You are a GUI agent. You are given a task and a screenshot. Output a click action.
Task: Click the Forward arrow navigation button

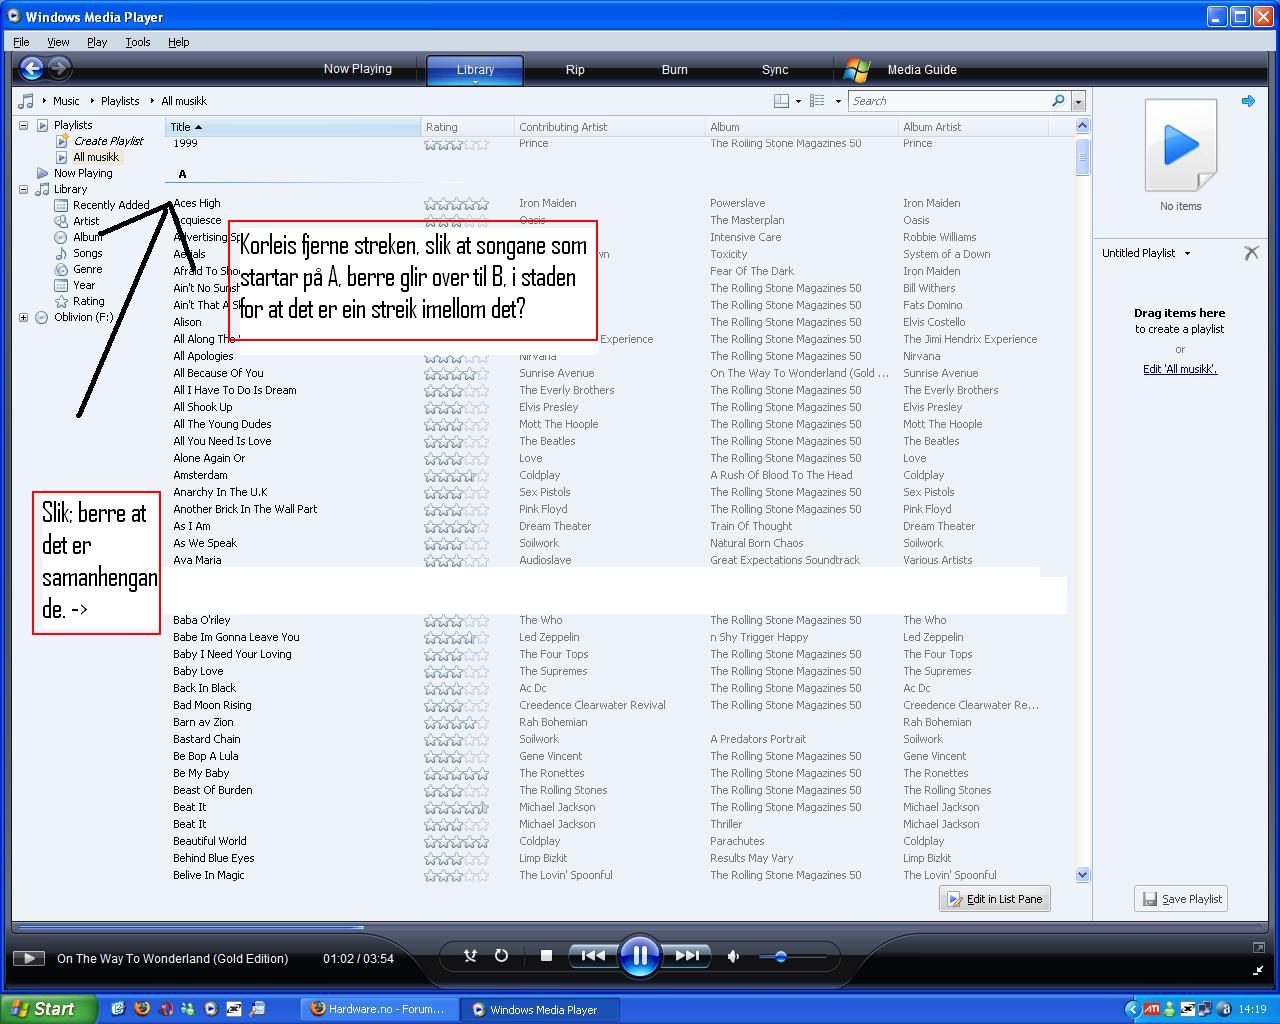coord(59,68)
